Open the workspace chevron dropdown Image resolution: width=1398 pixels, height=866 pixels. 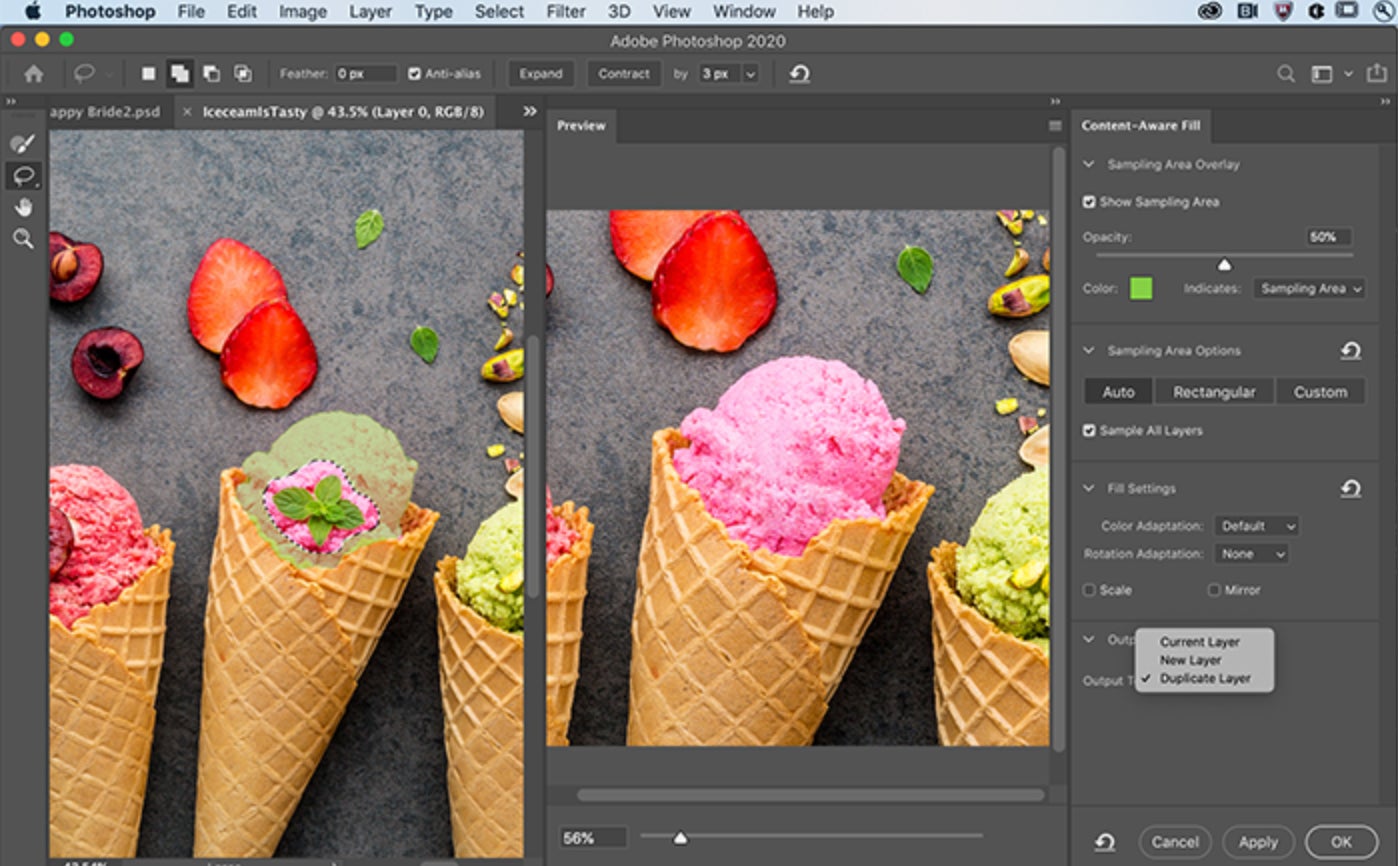pyautogui.click(x=1348, y=74)
